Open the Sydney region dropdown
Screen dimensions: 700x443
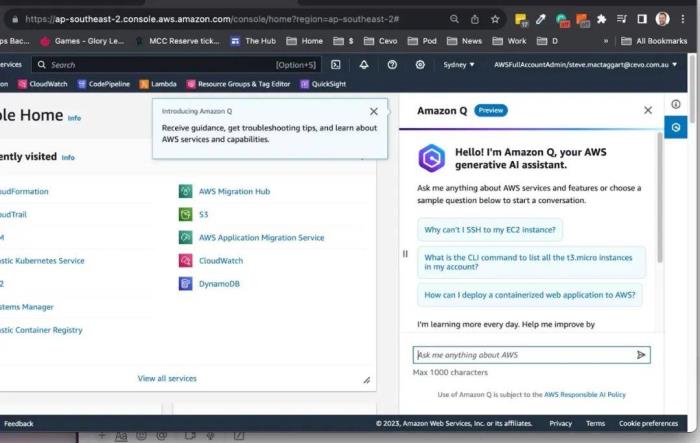click(x=458, y=65)
